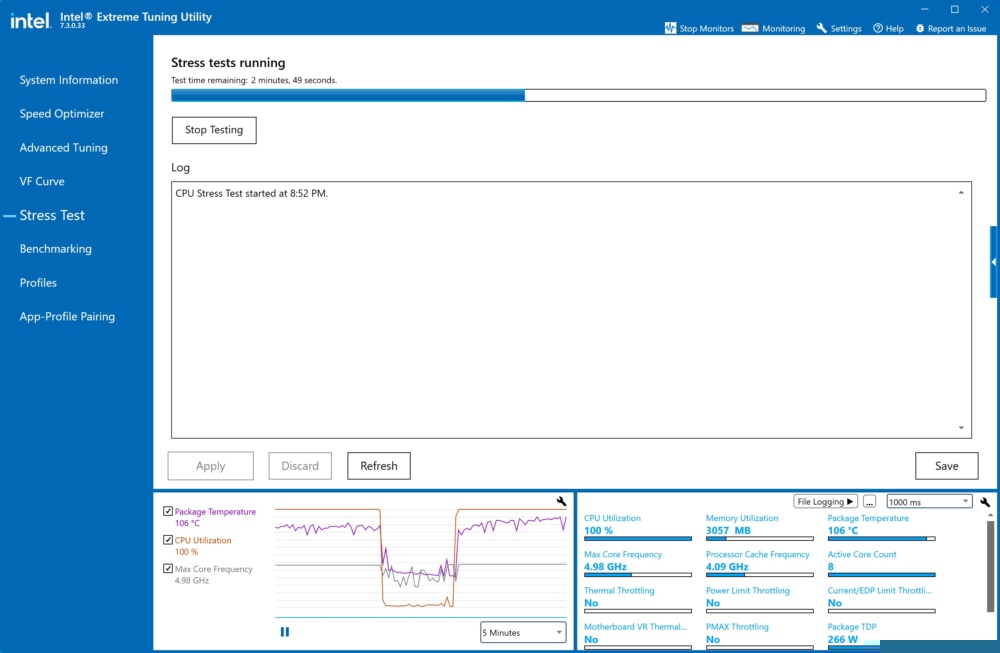Open the 1000 ms polling interval dropdown
This screenshot has height=653, width=1000.
pyautogui.click(x=929, y=502)
